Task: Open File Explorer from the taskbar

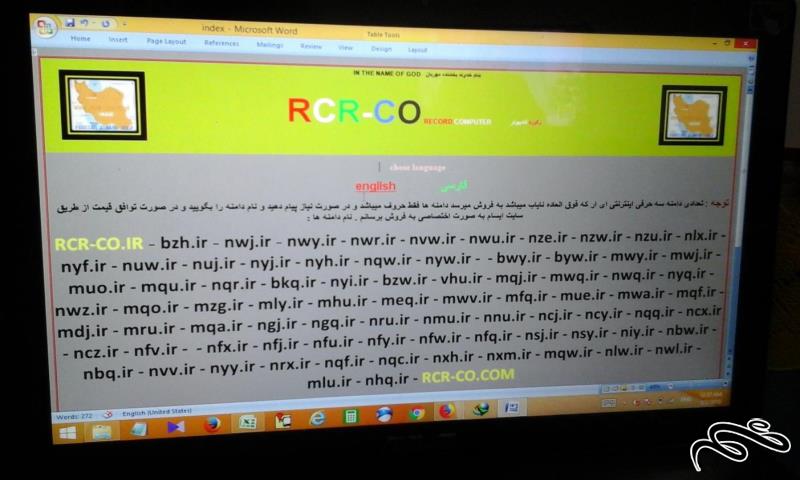Action: pyautogui.click(x=102, y=431)
